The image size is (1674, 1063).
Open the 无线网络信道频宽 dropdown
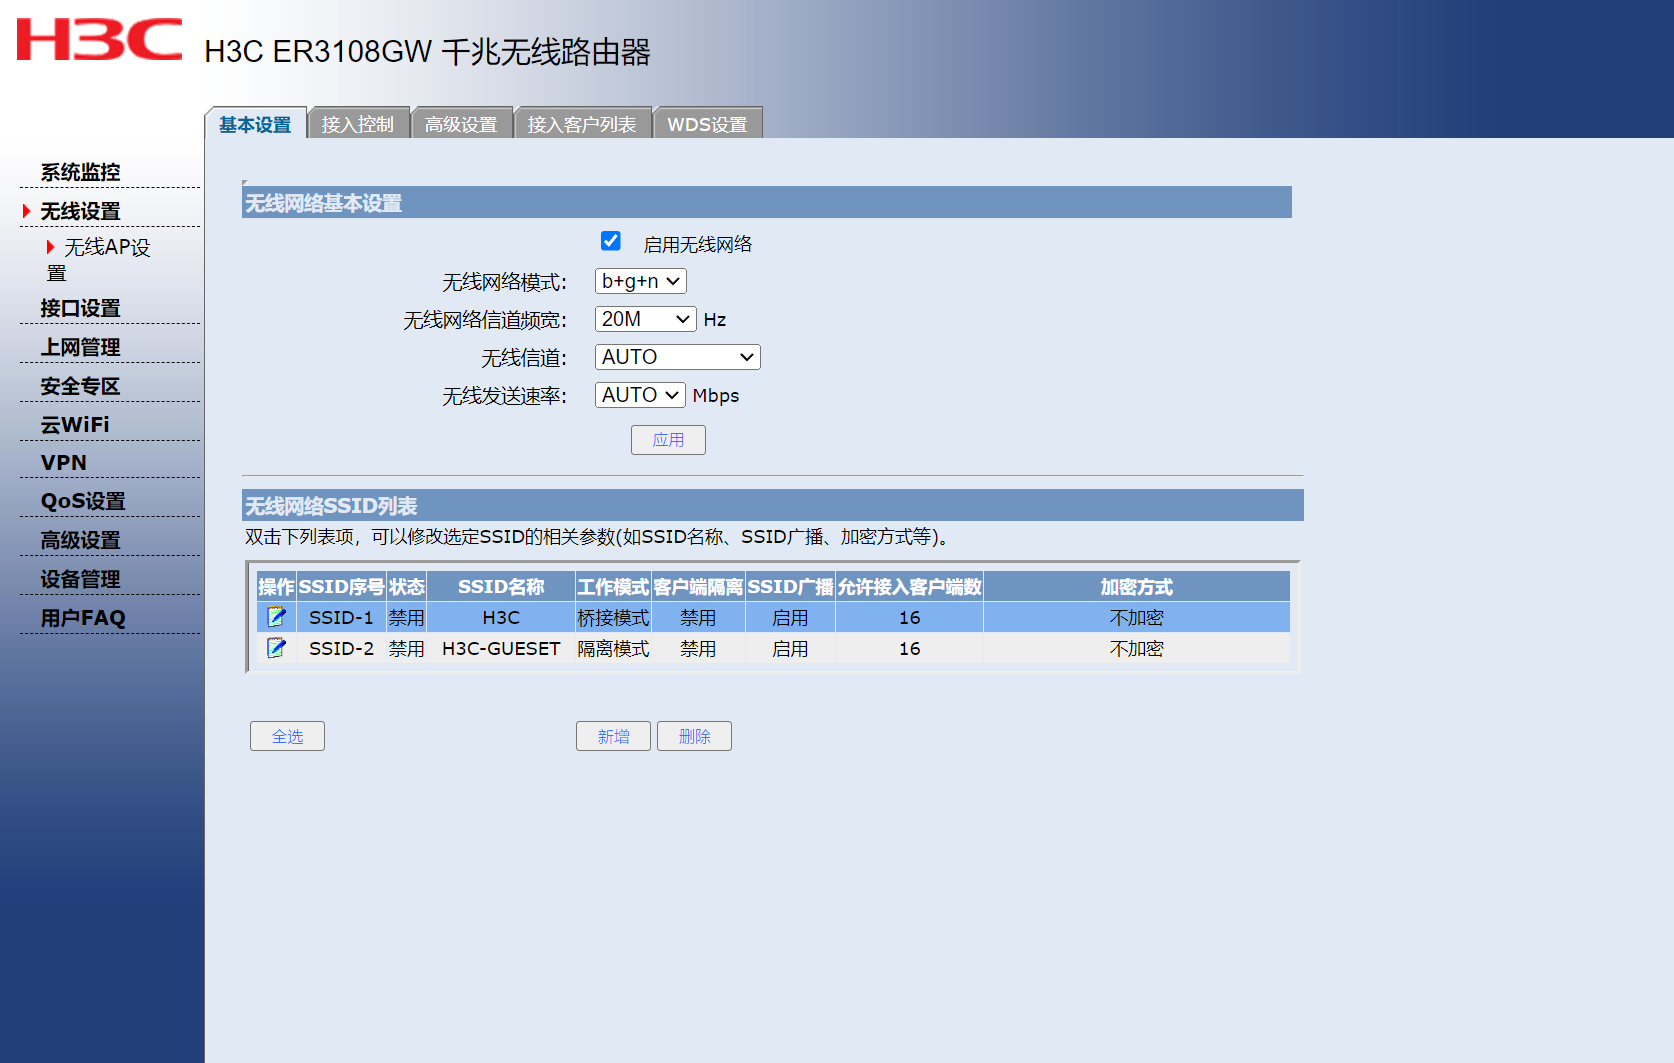(x=646, y=319)
